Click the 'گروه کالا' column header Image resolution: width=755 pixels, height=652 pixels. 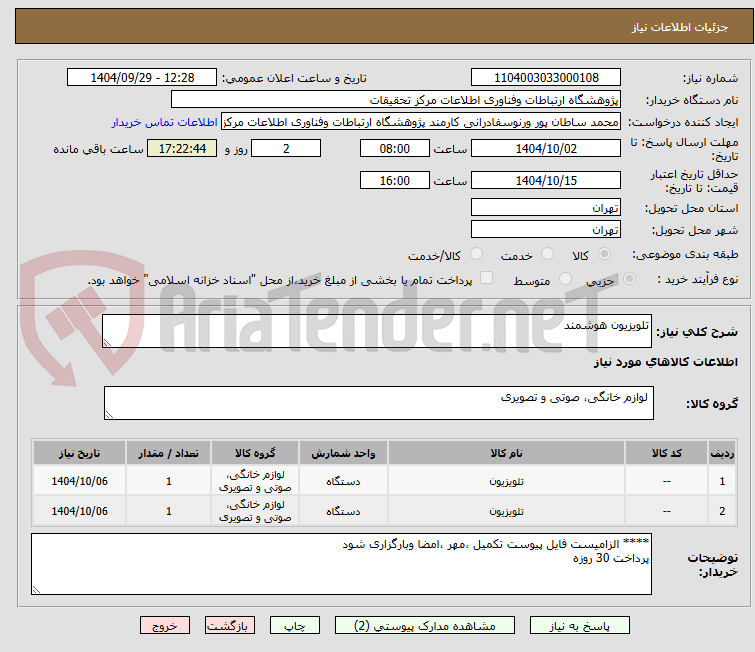coord(255,453)
